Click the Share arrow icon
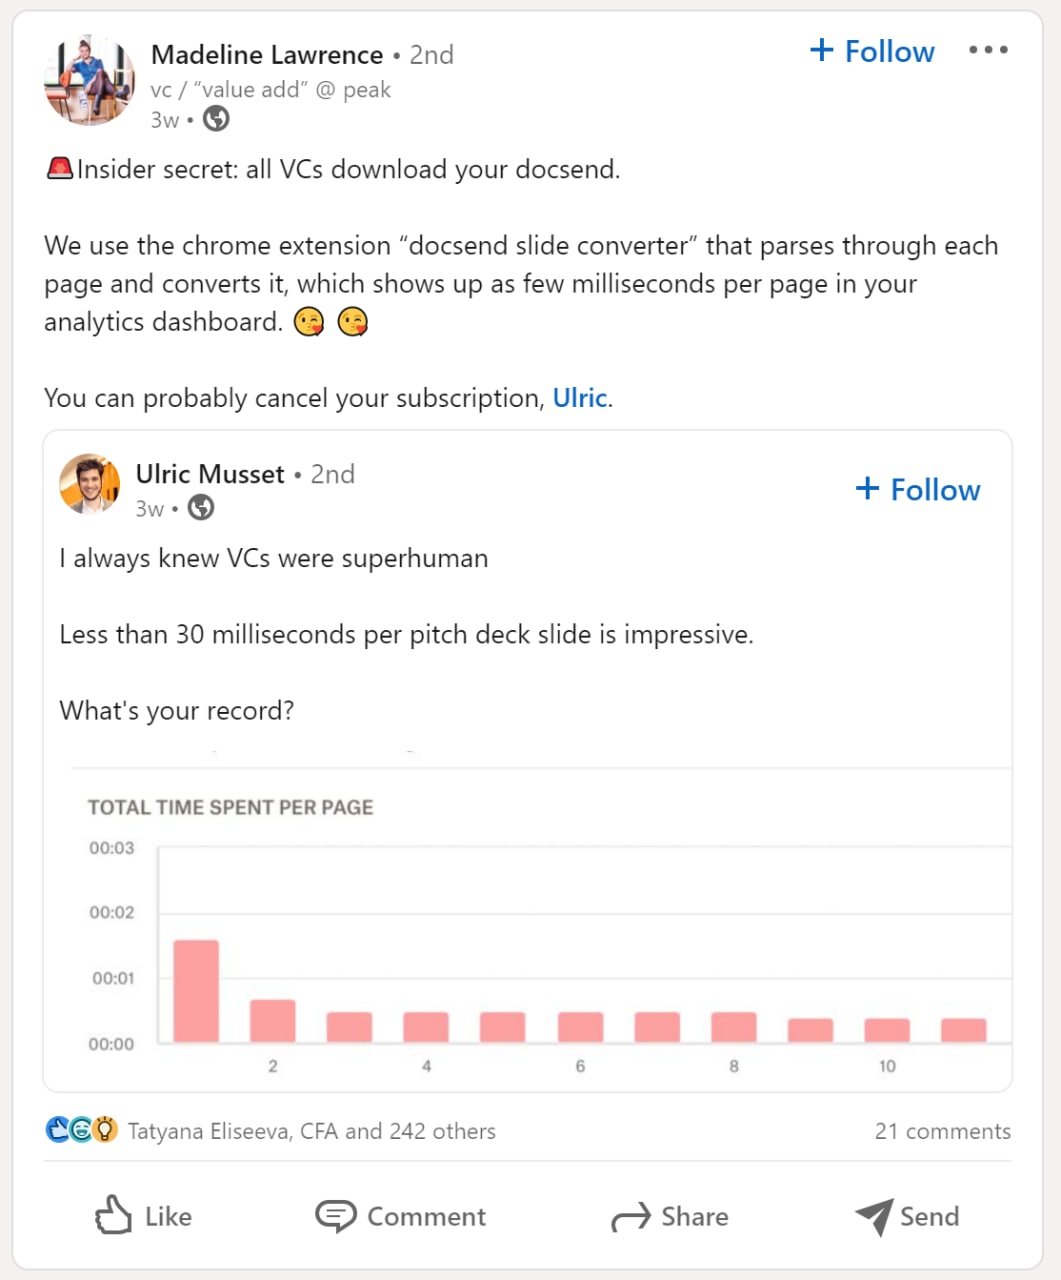The width and height of the screenshot is (1061, 1280). coord(630,1217)
